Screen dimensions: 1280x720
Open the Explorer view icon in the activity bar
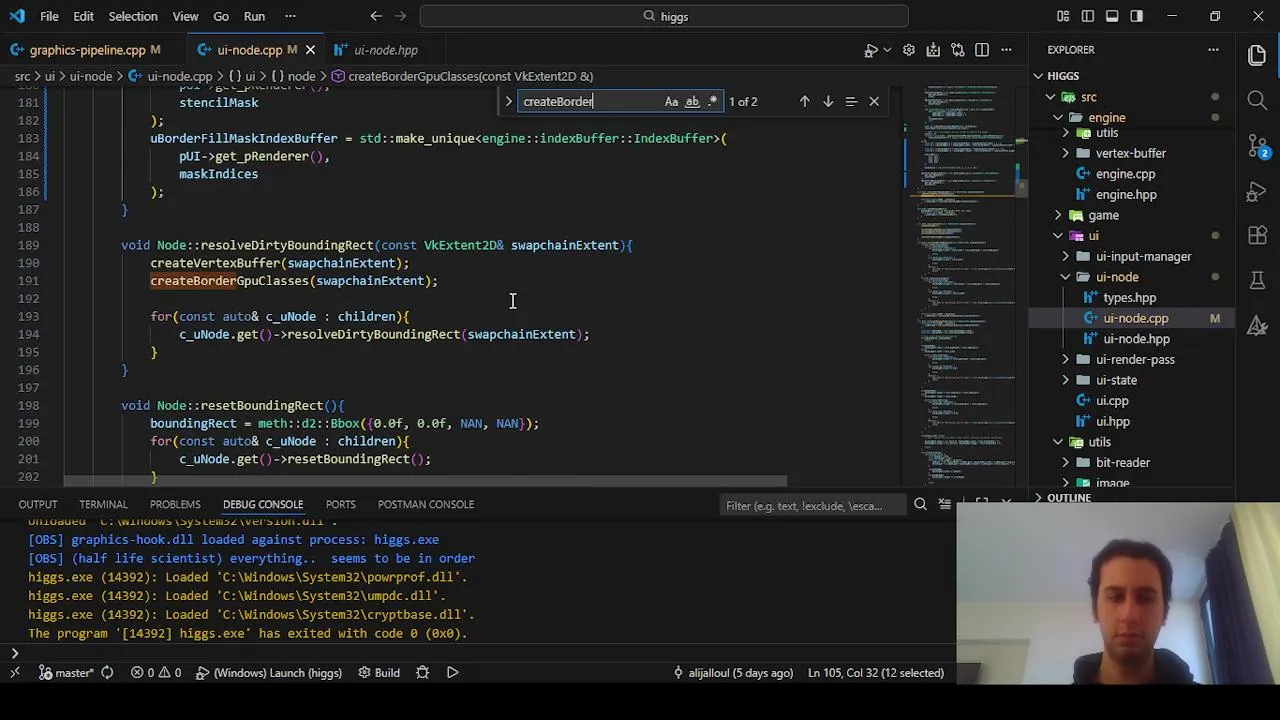(1257, 56)
